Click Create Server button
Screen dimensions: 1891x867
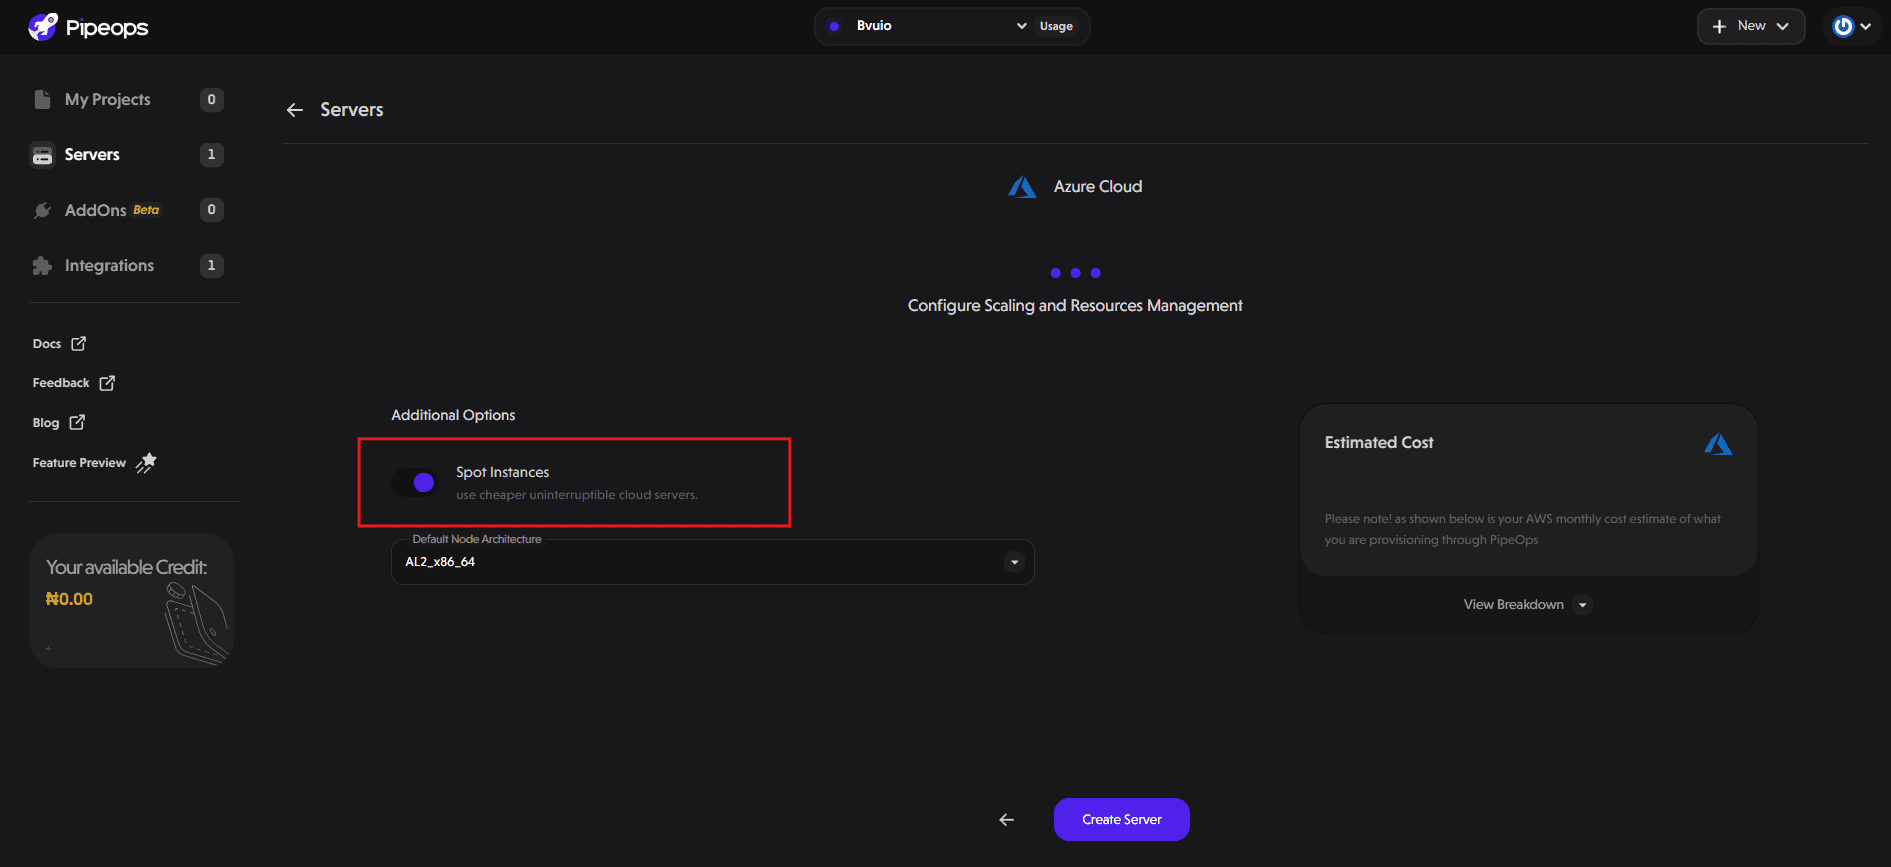(1121, 819)
